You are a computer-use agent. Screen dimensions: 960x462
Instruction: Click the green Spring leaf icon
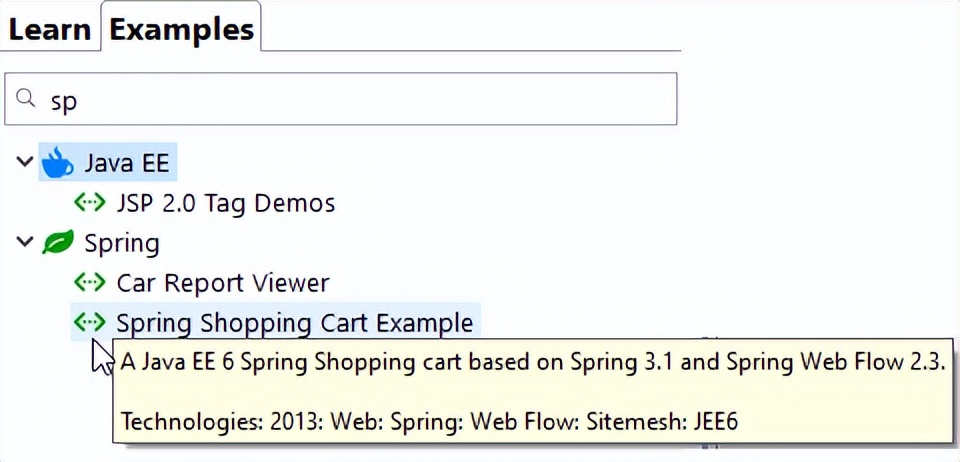click(58, 243)
